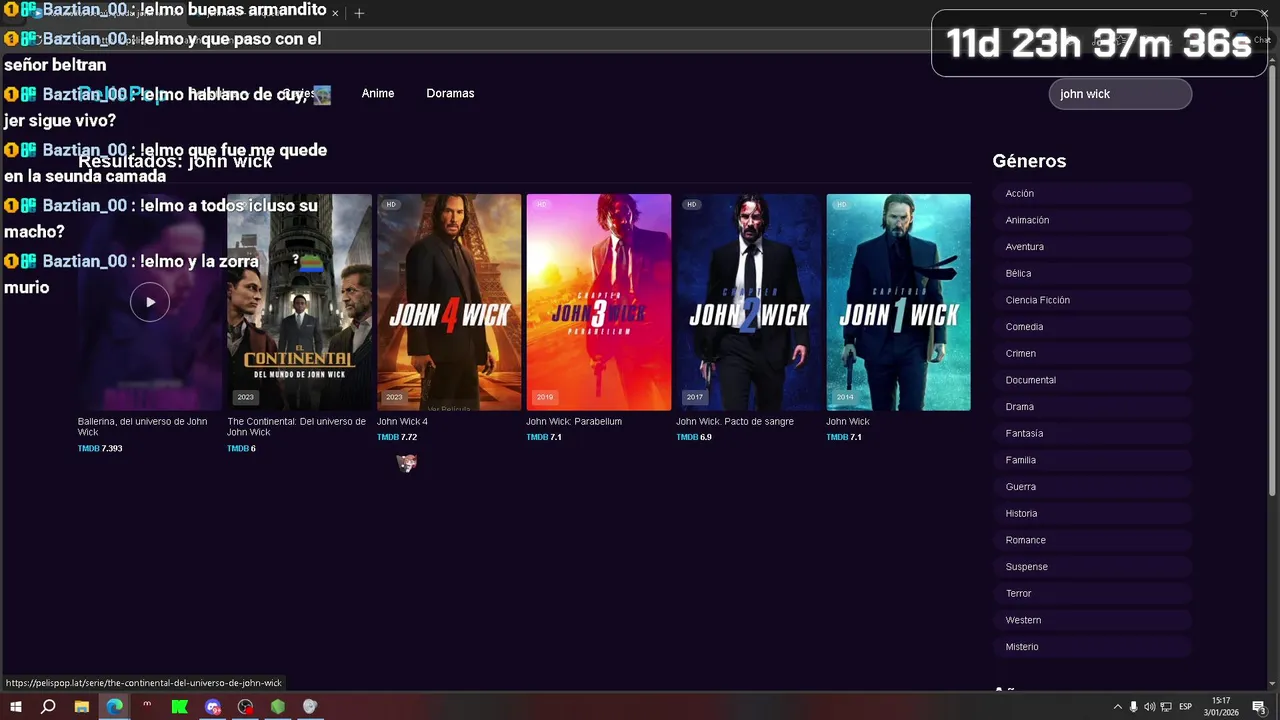Close the current browser tab
Screen dimensions: 1280x720
tap(335, 14)
